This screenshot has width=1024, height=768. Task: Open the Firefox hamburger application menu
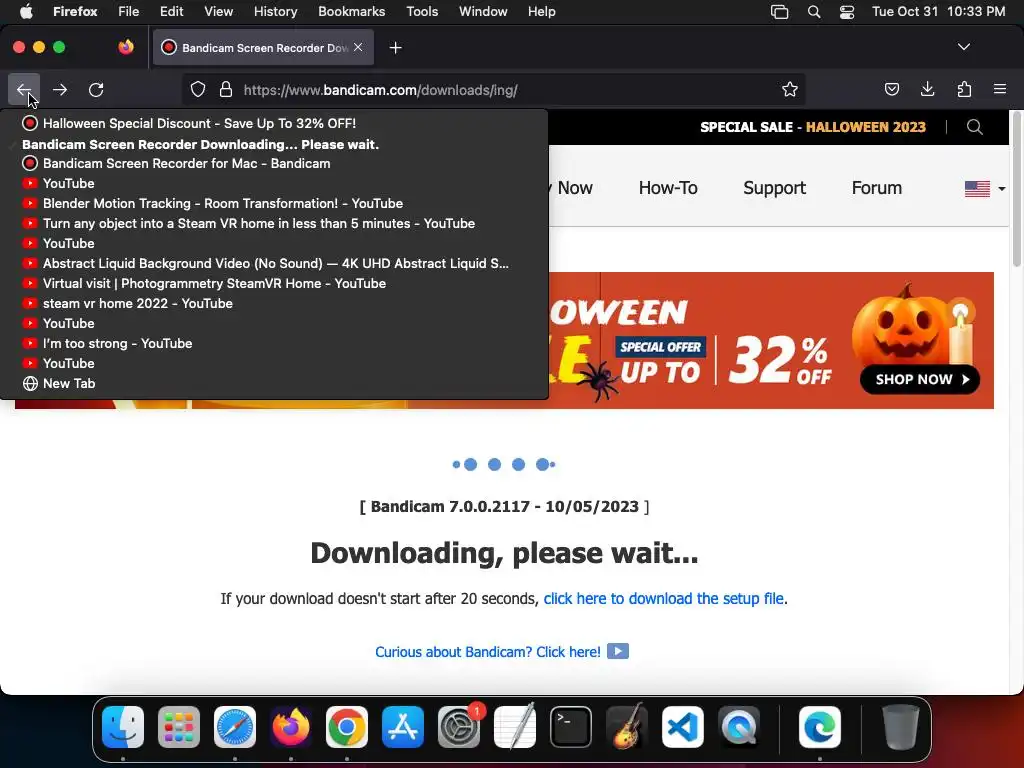(x=1000, y=89)
